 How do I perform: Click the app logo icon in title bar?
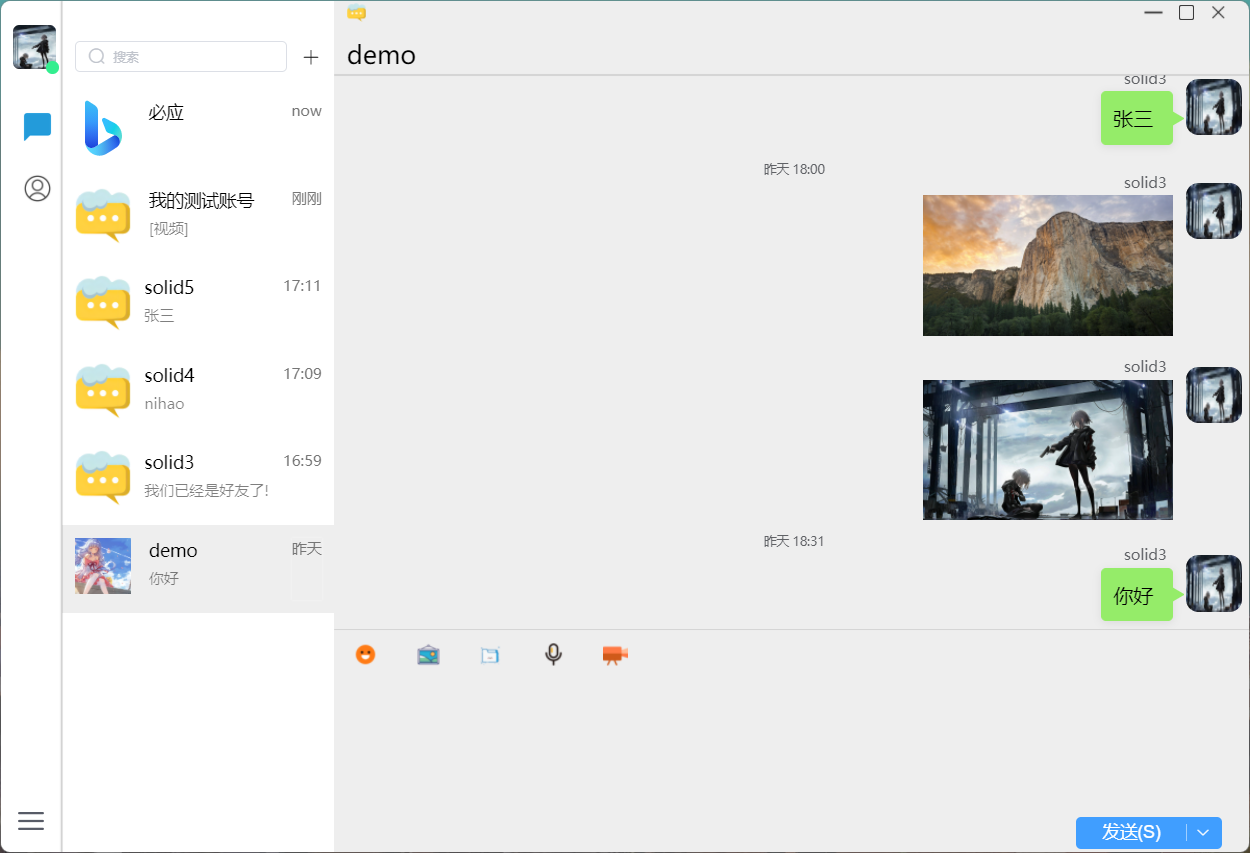tap(356, 12)
